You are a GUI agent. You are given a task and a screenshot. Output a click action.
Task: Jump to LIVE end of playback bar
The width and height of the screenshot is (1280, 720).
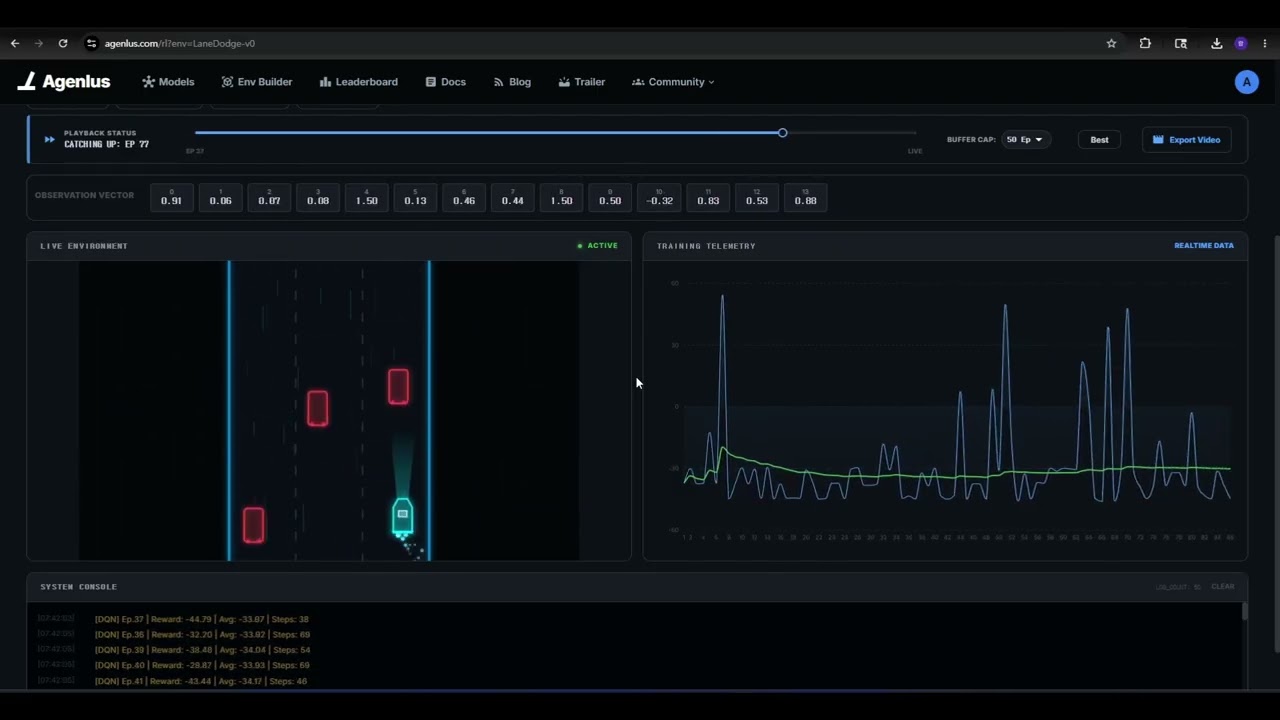pyautogui.click(x=915, y=151)
